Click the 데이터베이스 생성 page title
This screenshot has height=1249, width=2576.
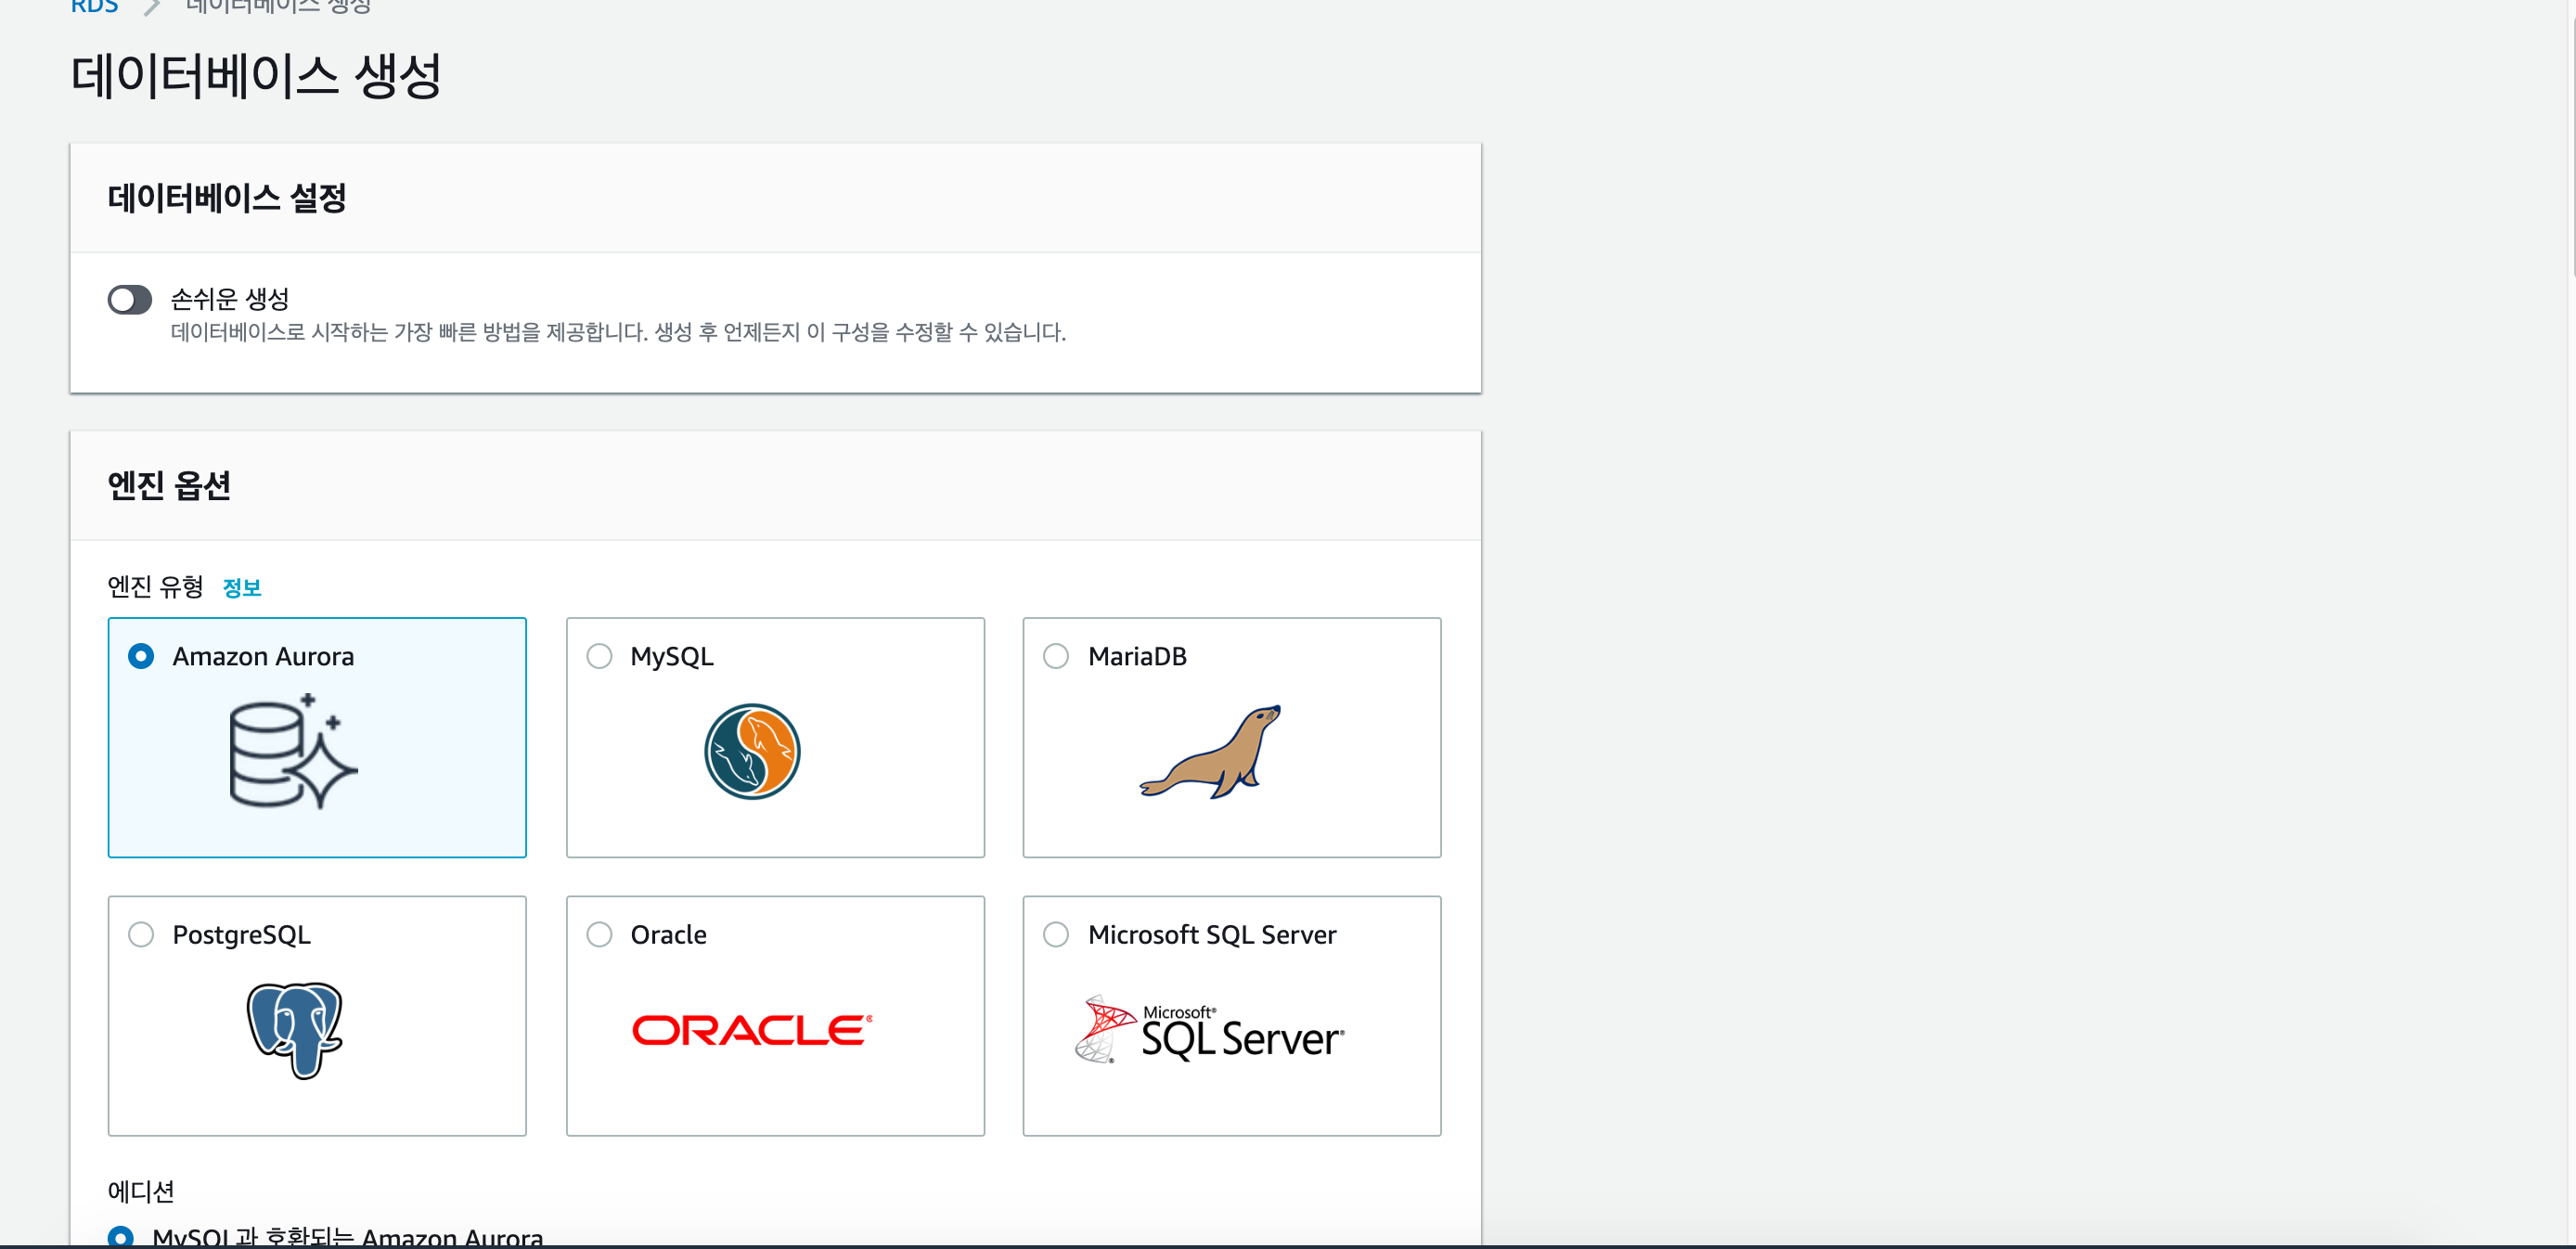pyautogui.click(x=256, y=76)
